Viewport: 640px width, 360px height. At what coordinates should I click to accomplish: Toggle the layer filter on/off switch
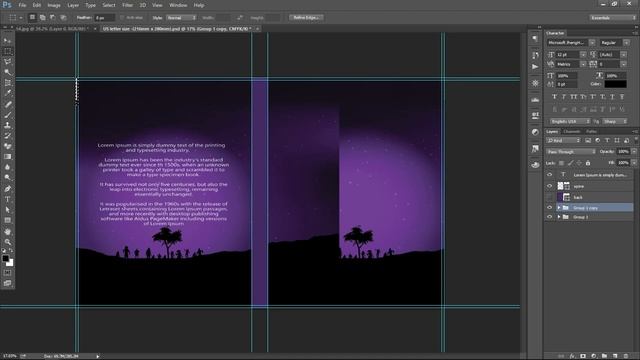pos(636,140)
